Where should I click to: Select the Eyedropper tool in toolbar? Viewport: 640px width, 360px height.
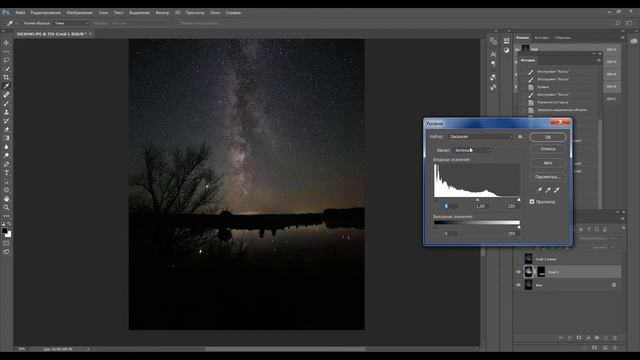(x=6, y=86)
